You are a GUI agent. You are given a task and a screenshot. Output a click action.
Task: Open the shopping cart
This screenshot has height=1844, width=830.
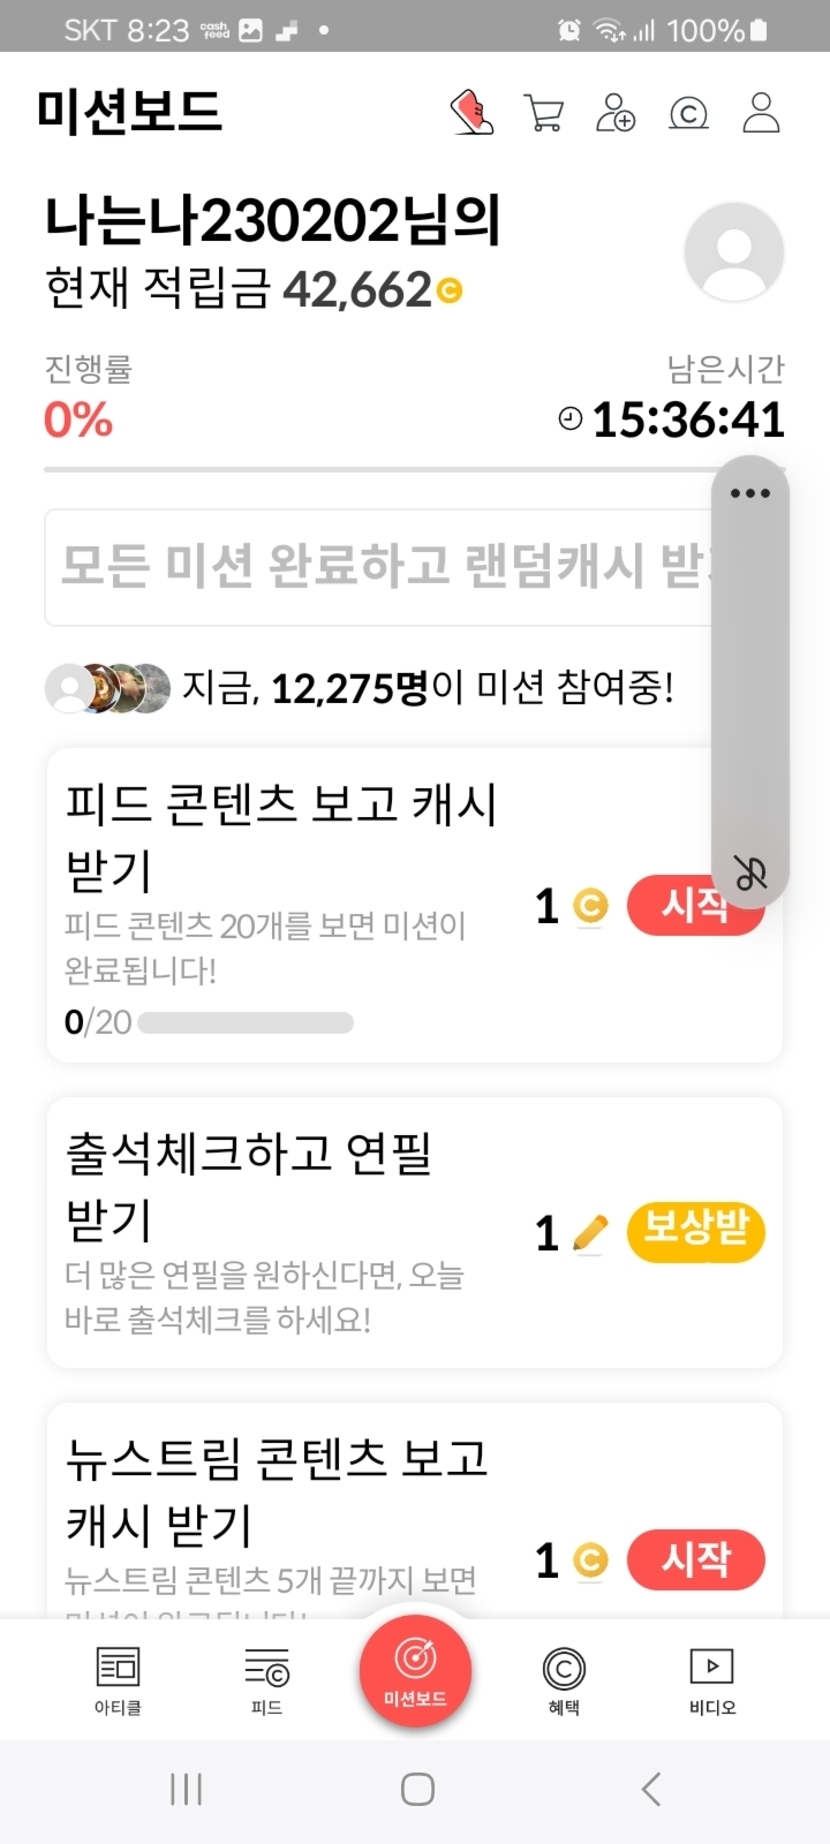pyautogui.click(x=543, y=113)
